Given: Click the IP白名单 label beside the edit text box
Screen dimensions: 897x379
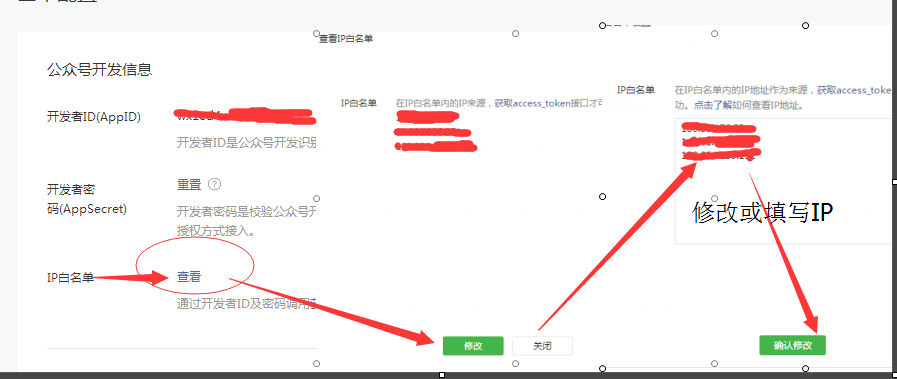Looking at the screenshot, I should pyautogui.click(x=636, y=90).
